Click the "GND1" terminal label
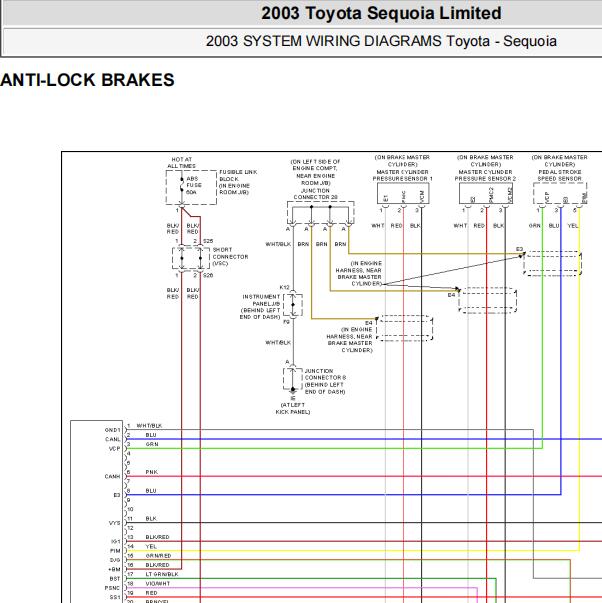The width and height of the screenshot is (602, 603). [x=113, y=430]
